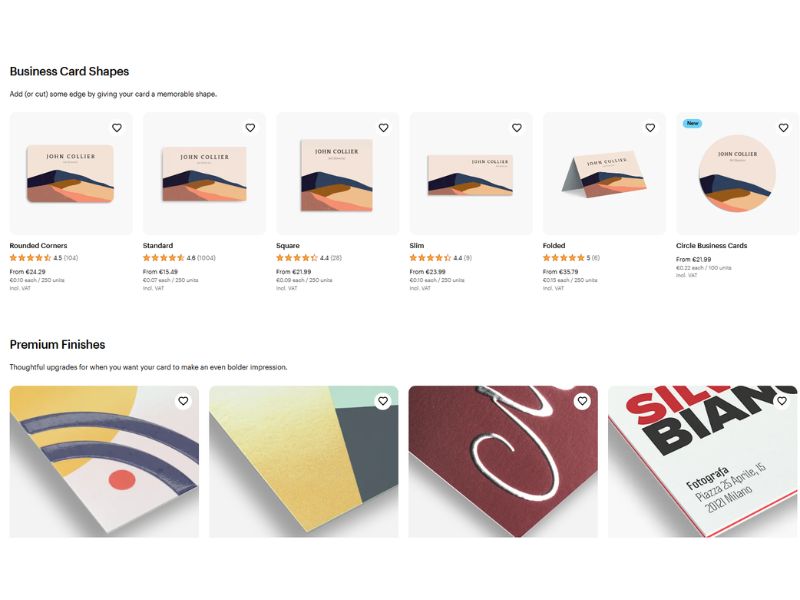Go to Folded business card title
Screen dimensions: 800x600
point(554,245)
